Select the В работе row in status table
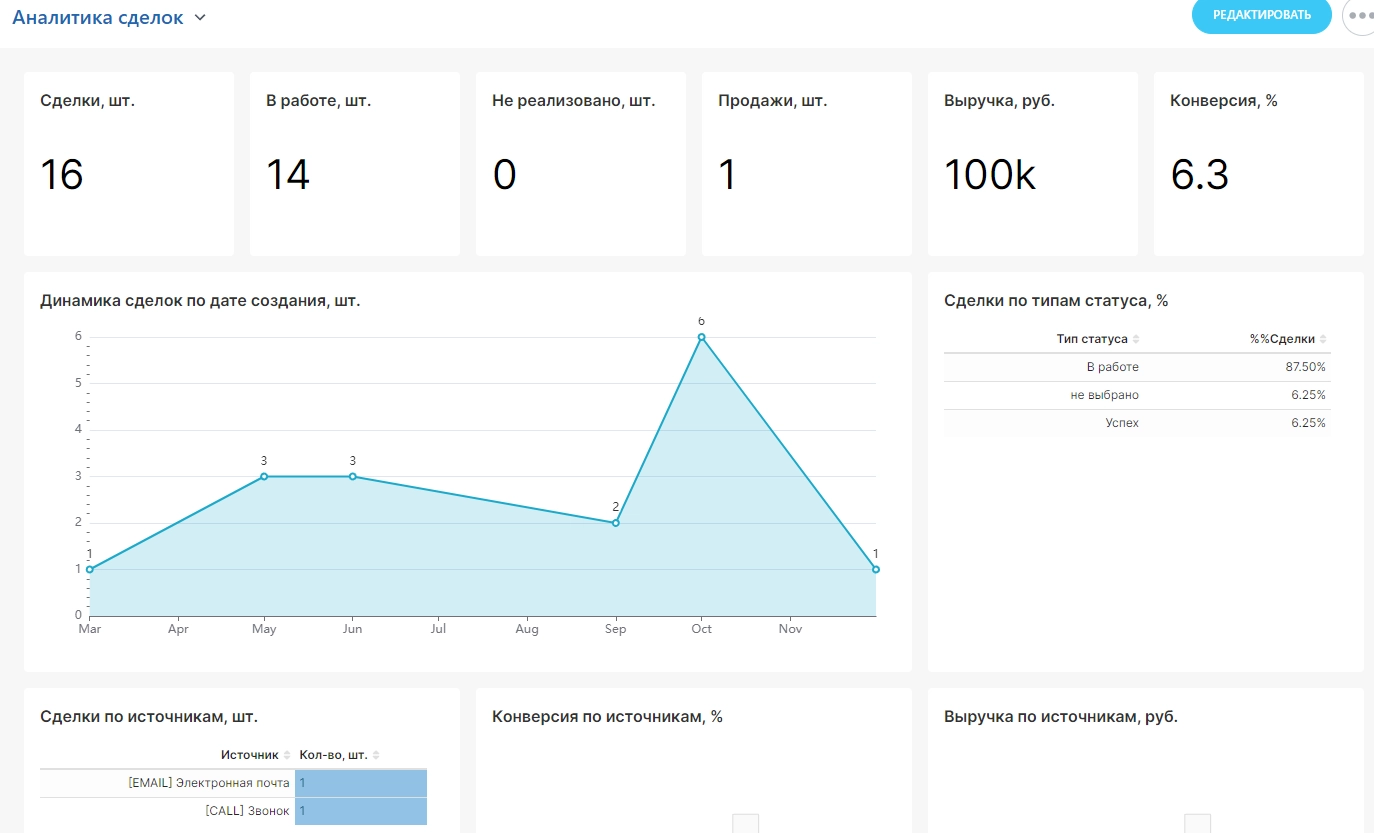Screen dimensions: 1374x833 click(1136, 367)
